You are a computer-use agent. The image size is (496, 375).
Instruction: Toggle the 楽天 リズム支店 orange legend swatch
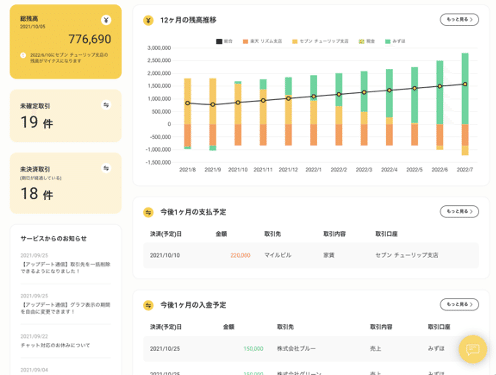coord(245,41)
